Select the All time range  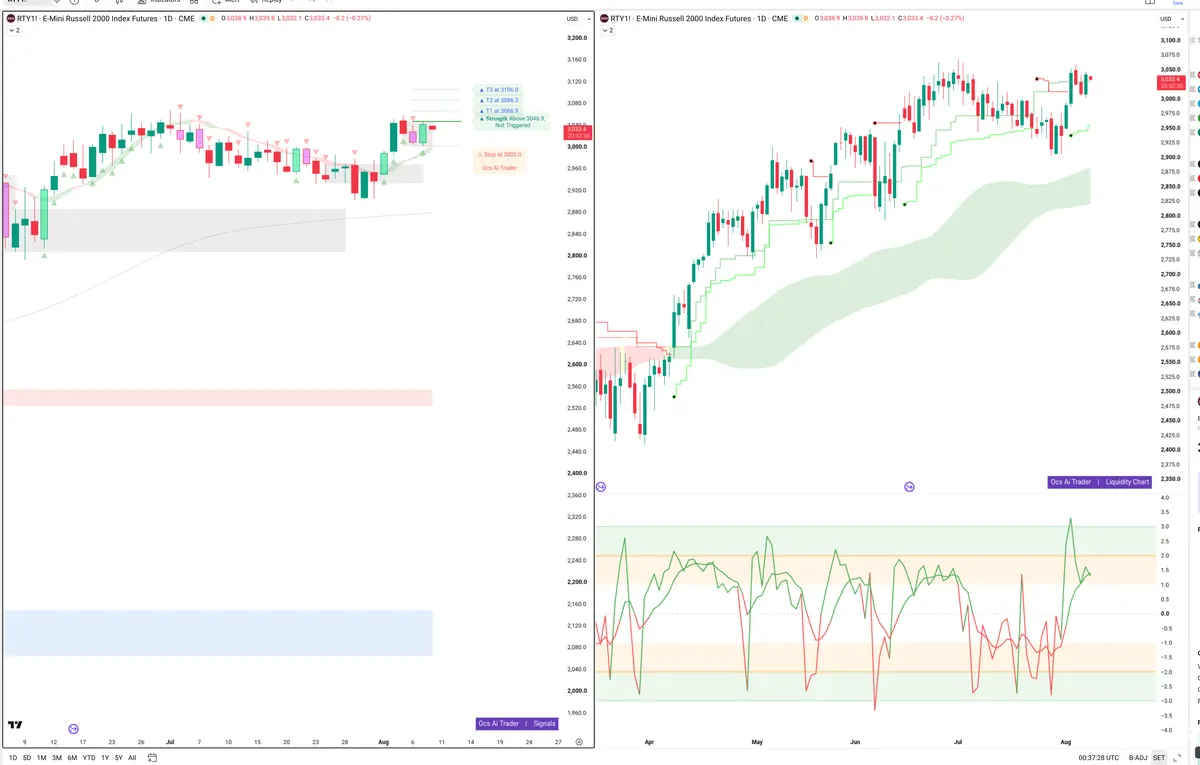[x=132, y=758]
